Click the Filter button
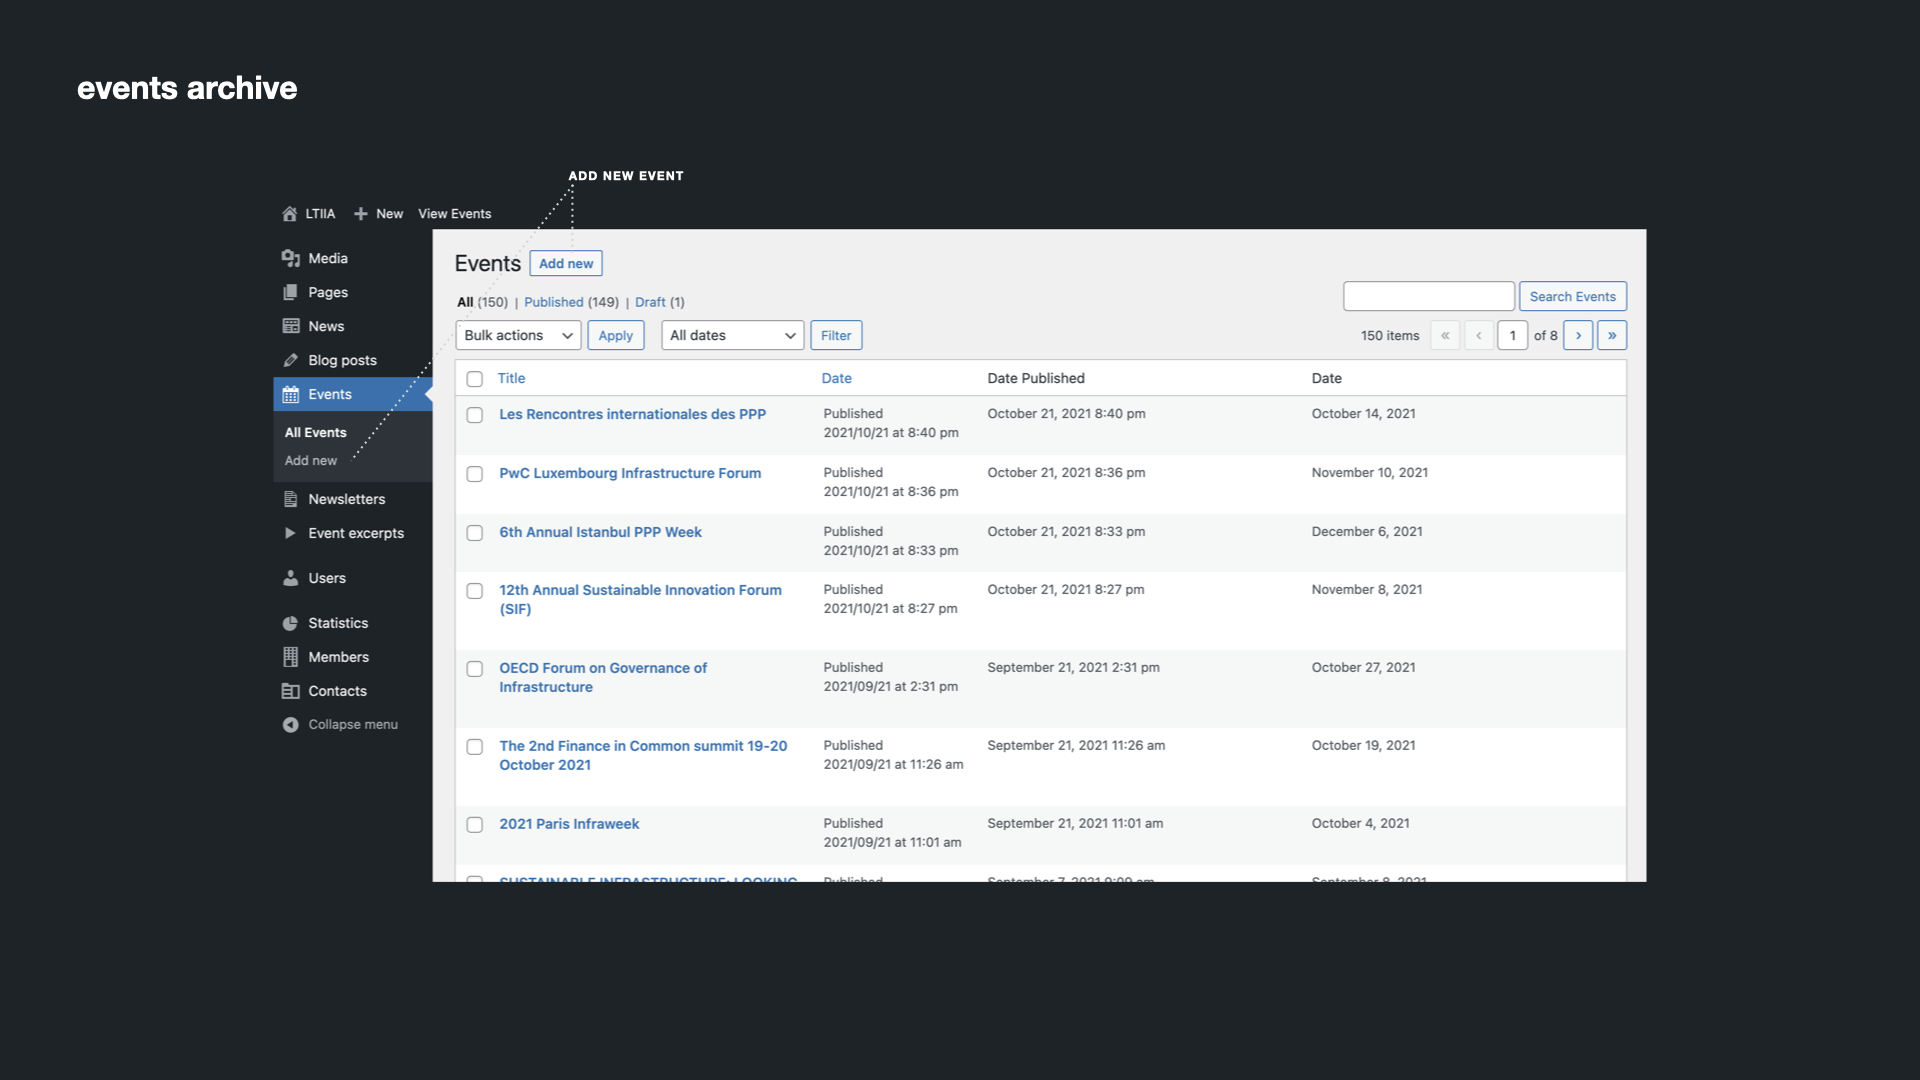 point(836,336)
